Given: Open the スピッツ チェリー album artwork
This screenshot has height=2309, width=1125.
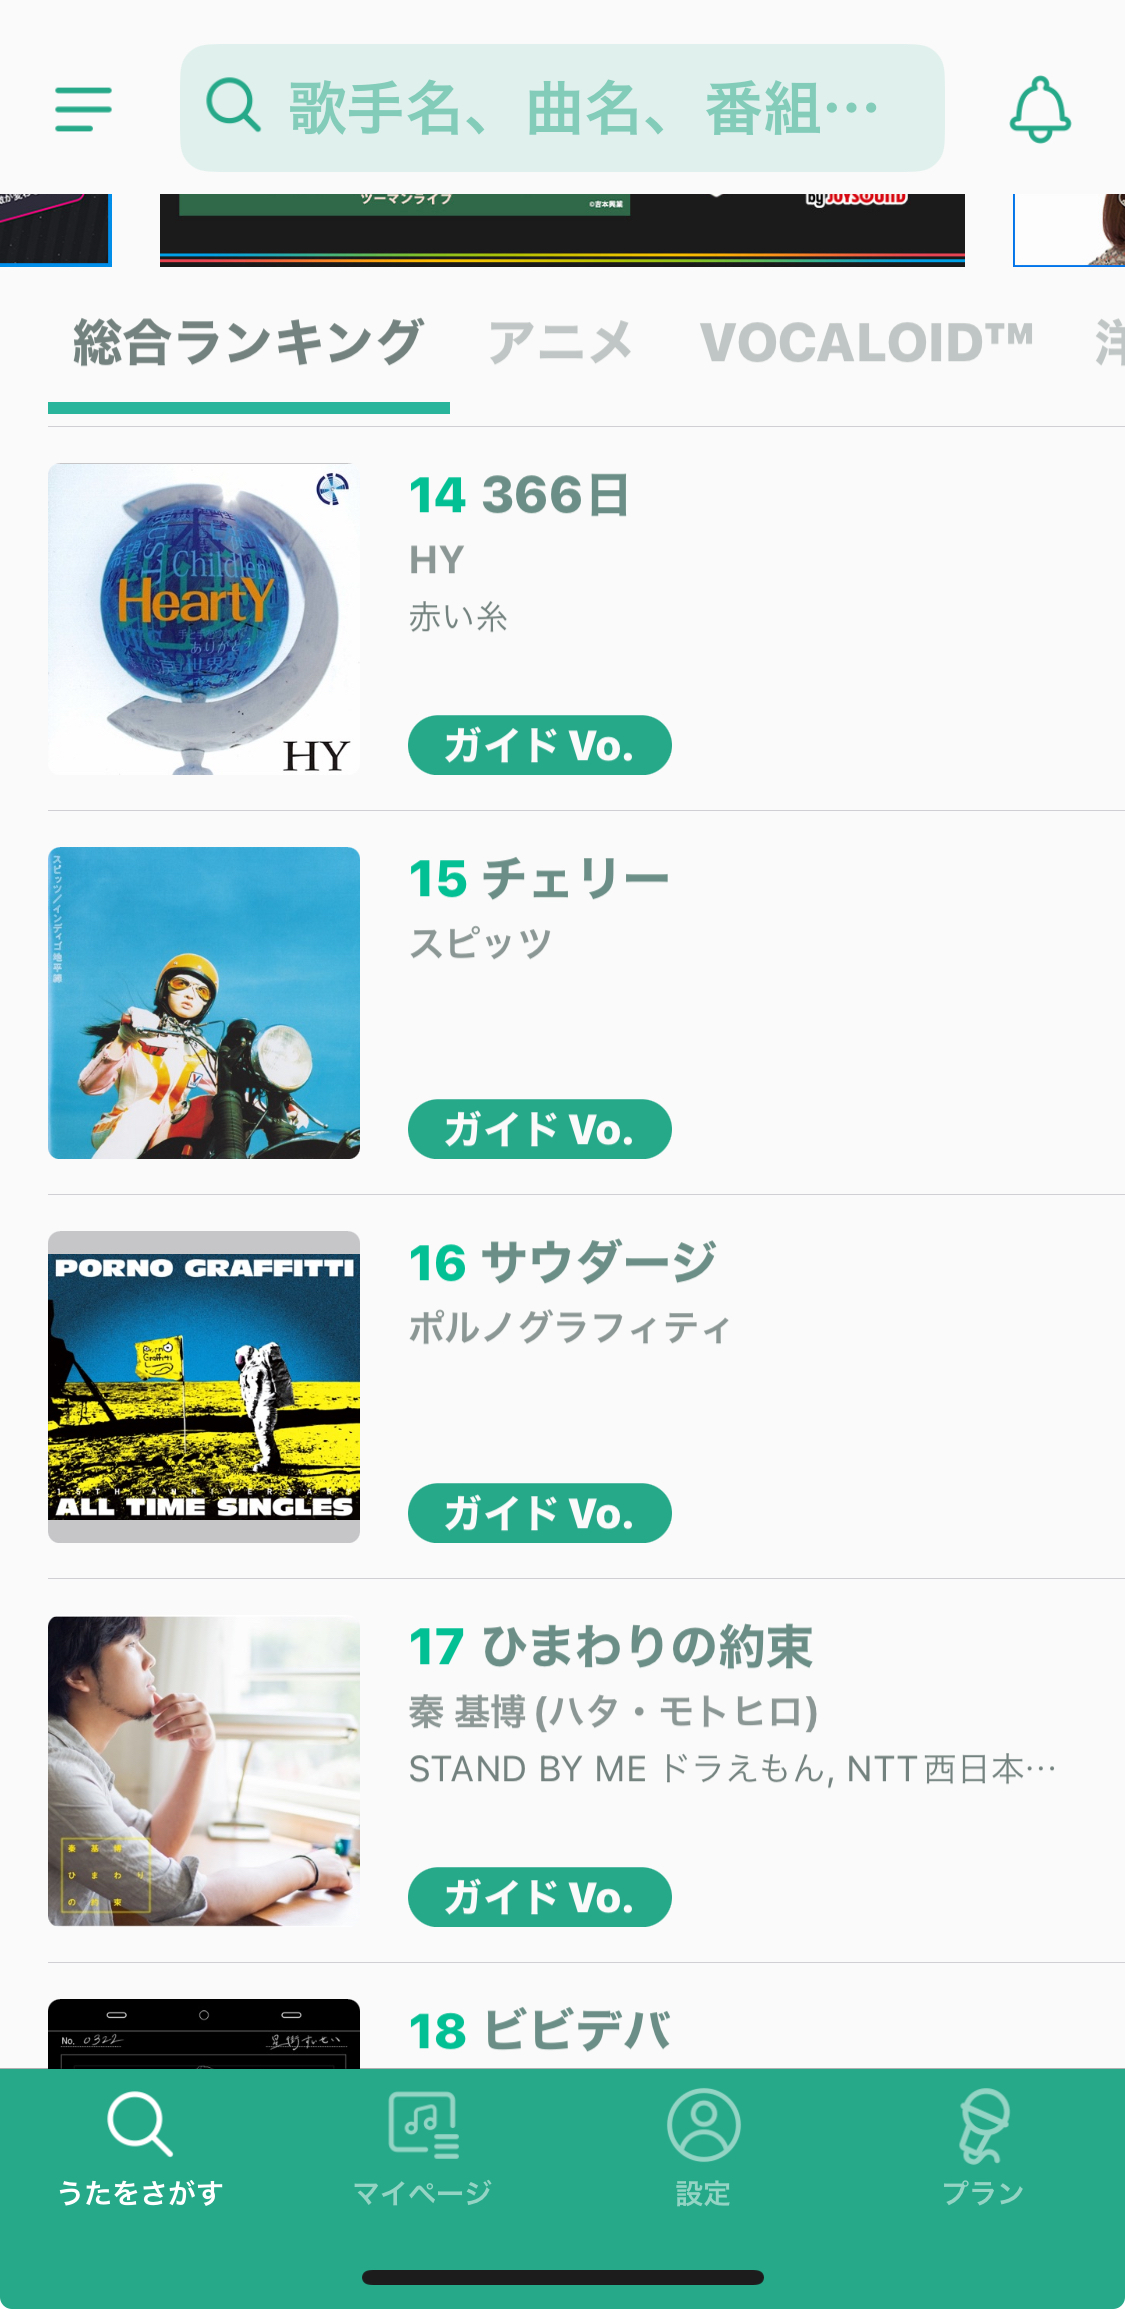Looking at the screenshot, I should coord(204,1003).
